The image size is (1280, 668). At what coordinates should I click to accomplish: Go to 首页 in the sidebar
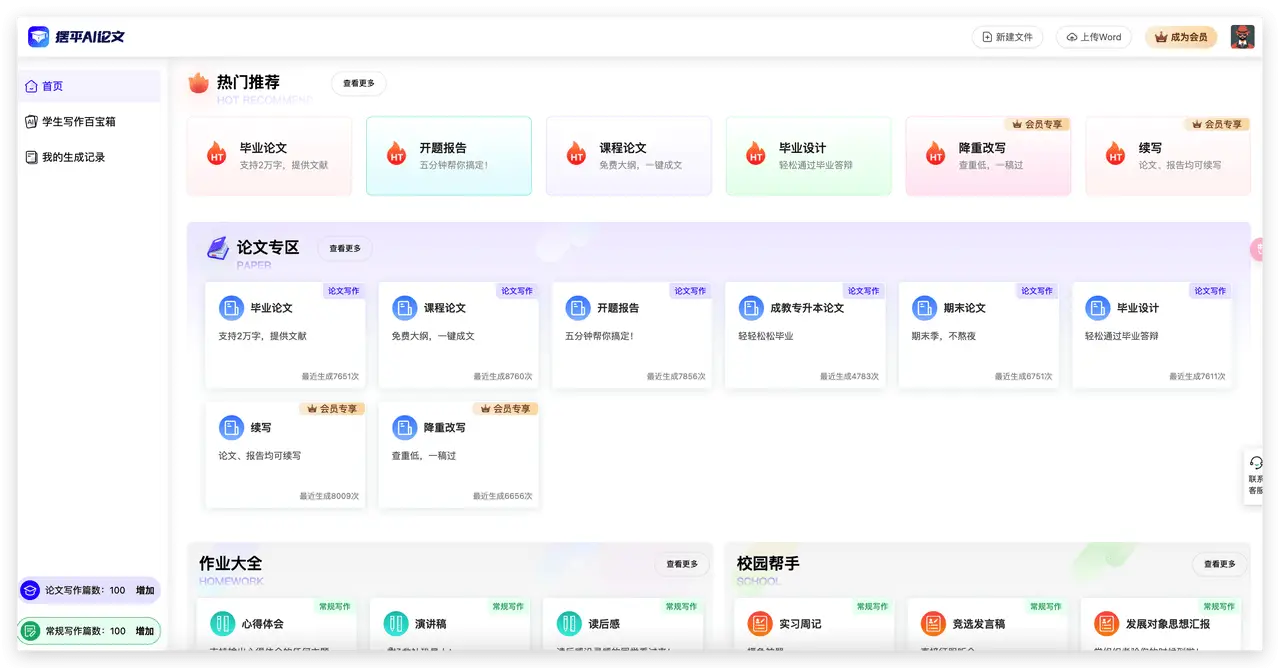point(89,86)
